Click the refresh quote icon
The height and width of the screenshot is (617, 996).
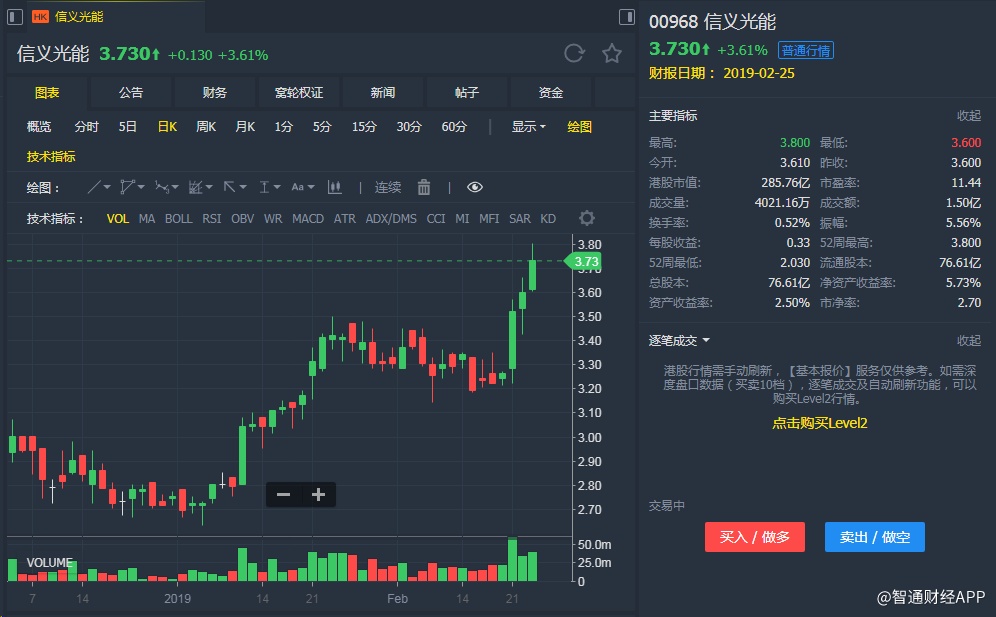click(574, 54)
